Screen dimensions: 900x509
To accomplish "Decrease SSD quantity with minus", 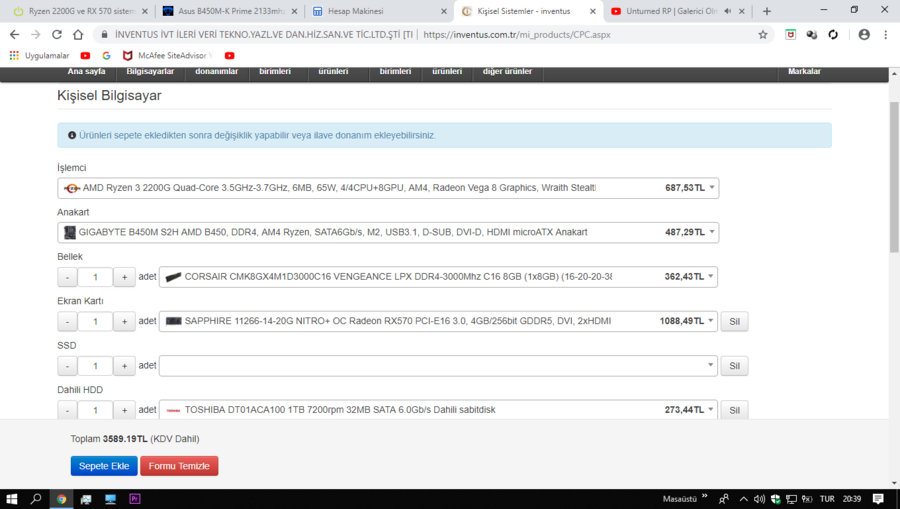I will tap(67, 366).
